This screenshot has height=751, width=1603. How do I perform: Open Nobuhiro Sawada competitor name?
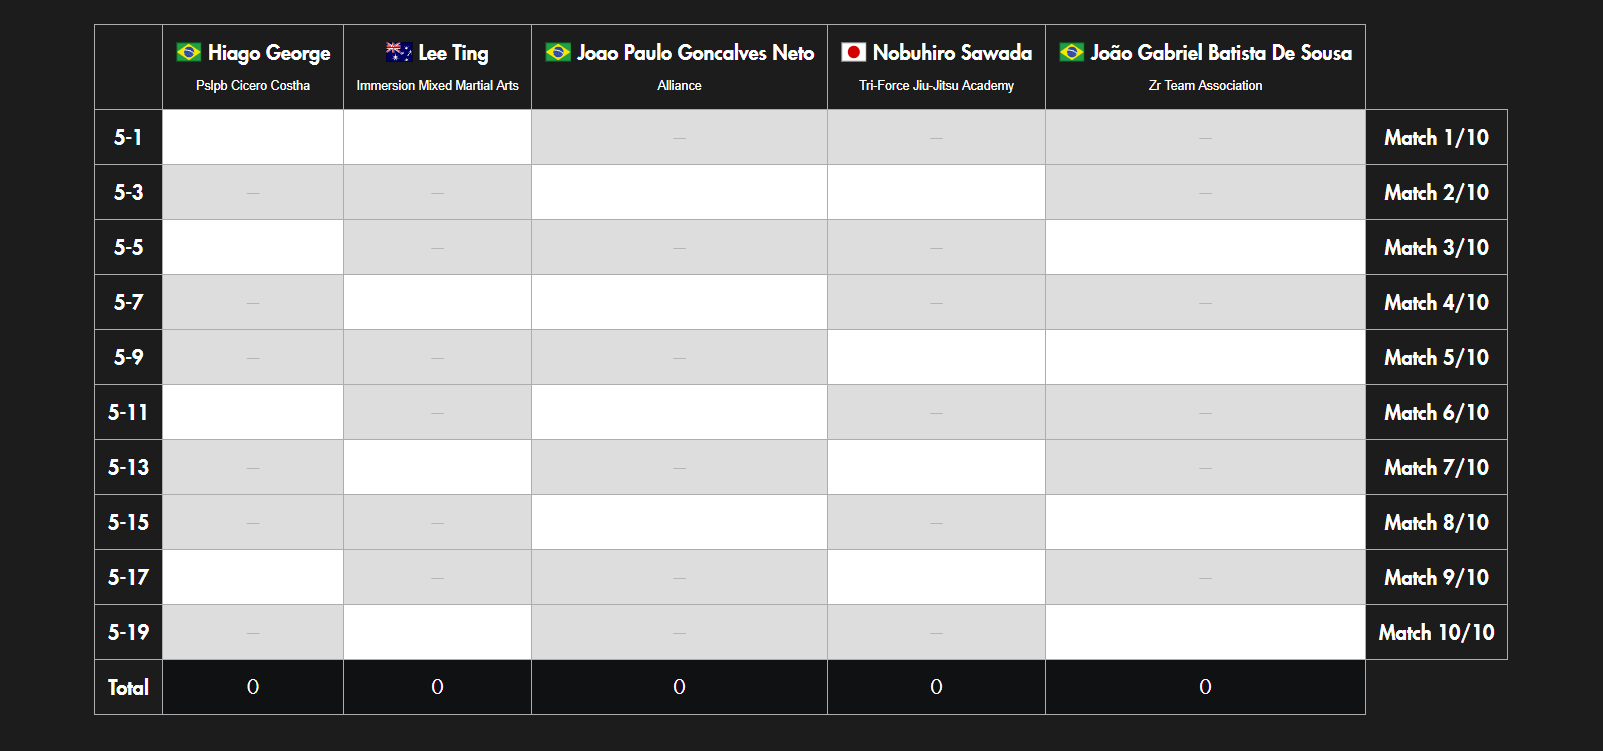pyautogui.click(x=952, y=52)
